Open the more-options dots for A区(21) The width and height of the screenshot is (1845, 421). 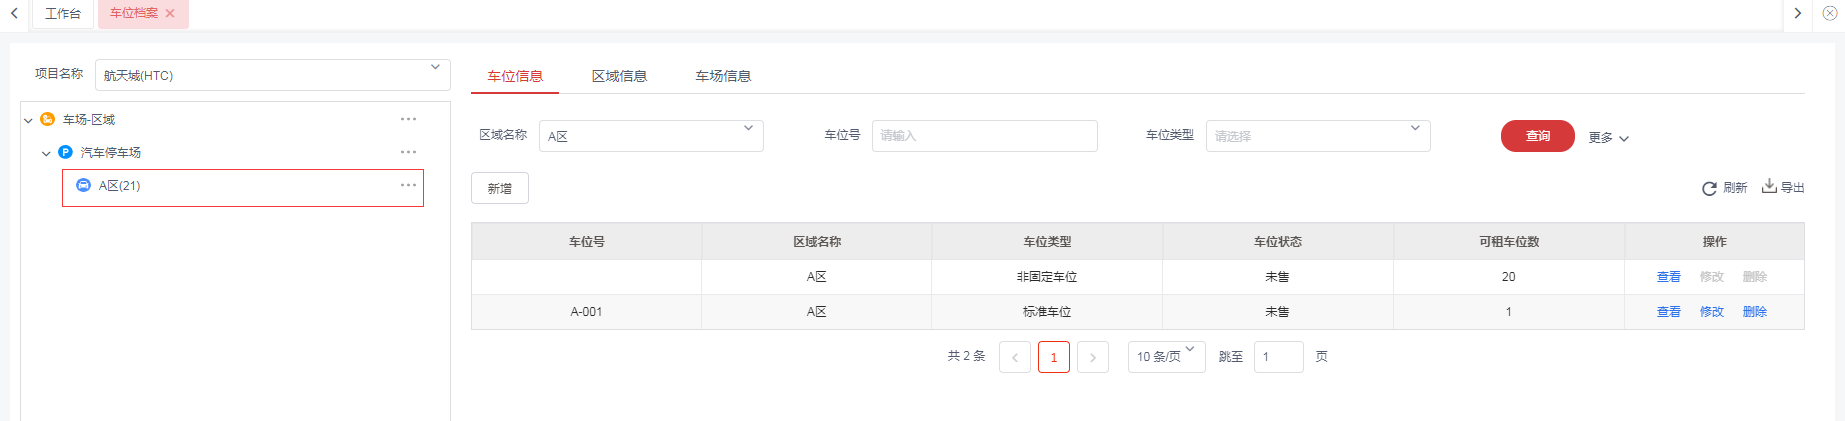coord(408,185)
